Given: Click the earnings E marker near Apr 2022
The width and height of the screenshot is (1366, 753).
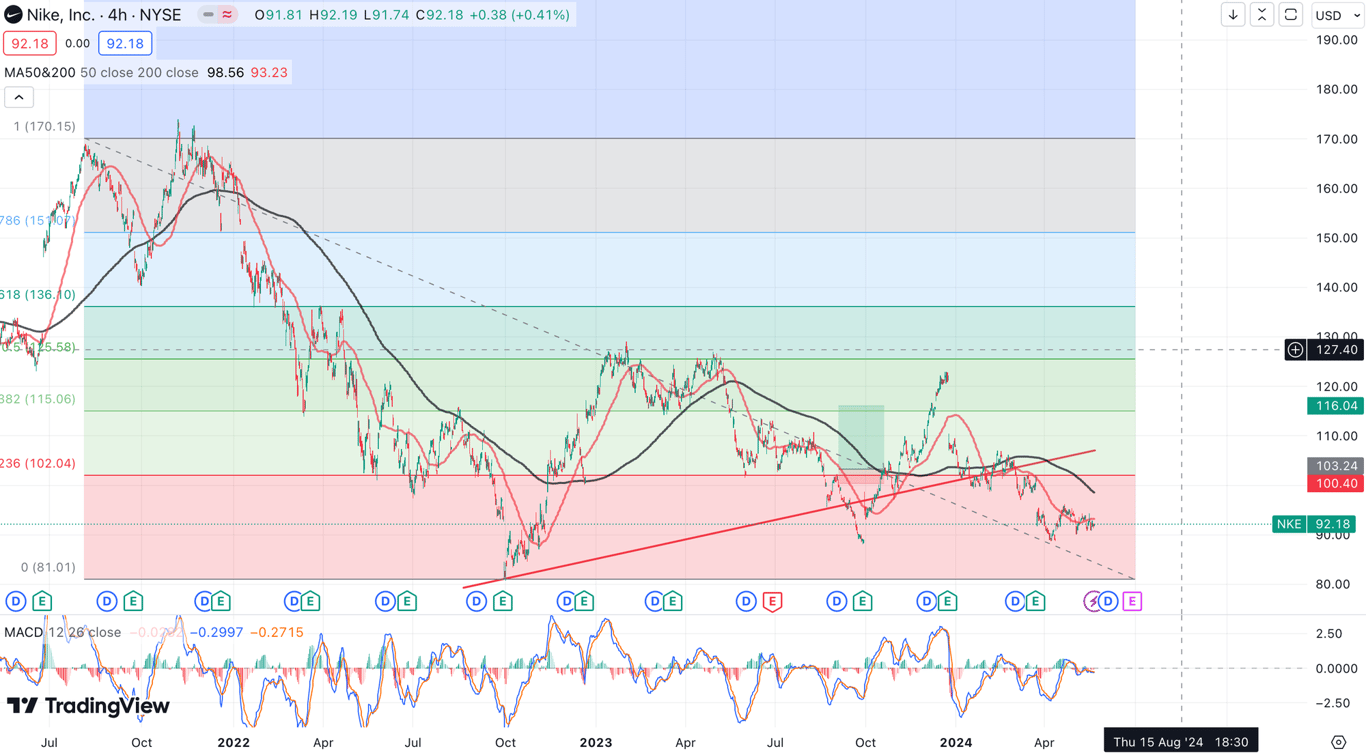Looking at the screenshot, I should (310, 601).
